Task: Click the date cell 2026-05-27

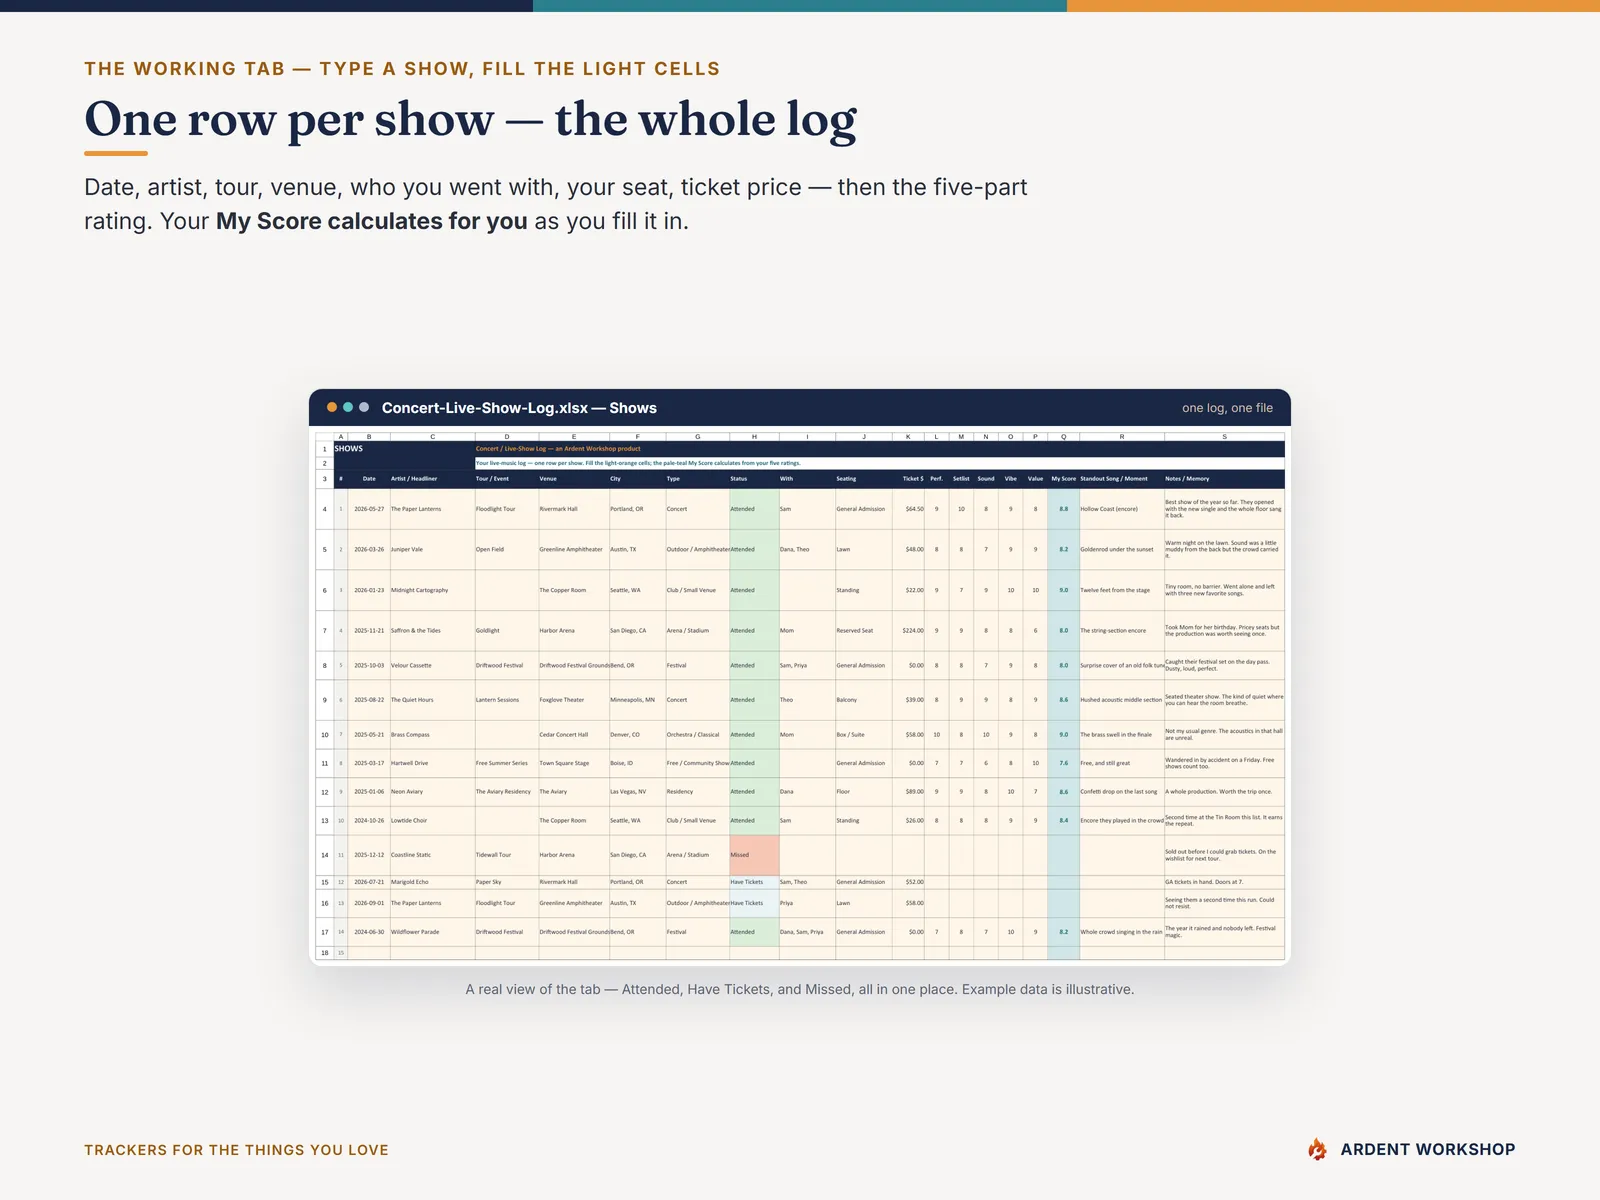Action: (x=369, y=509)
